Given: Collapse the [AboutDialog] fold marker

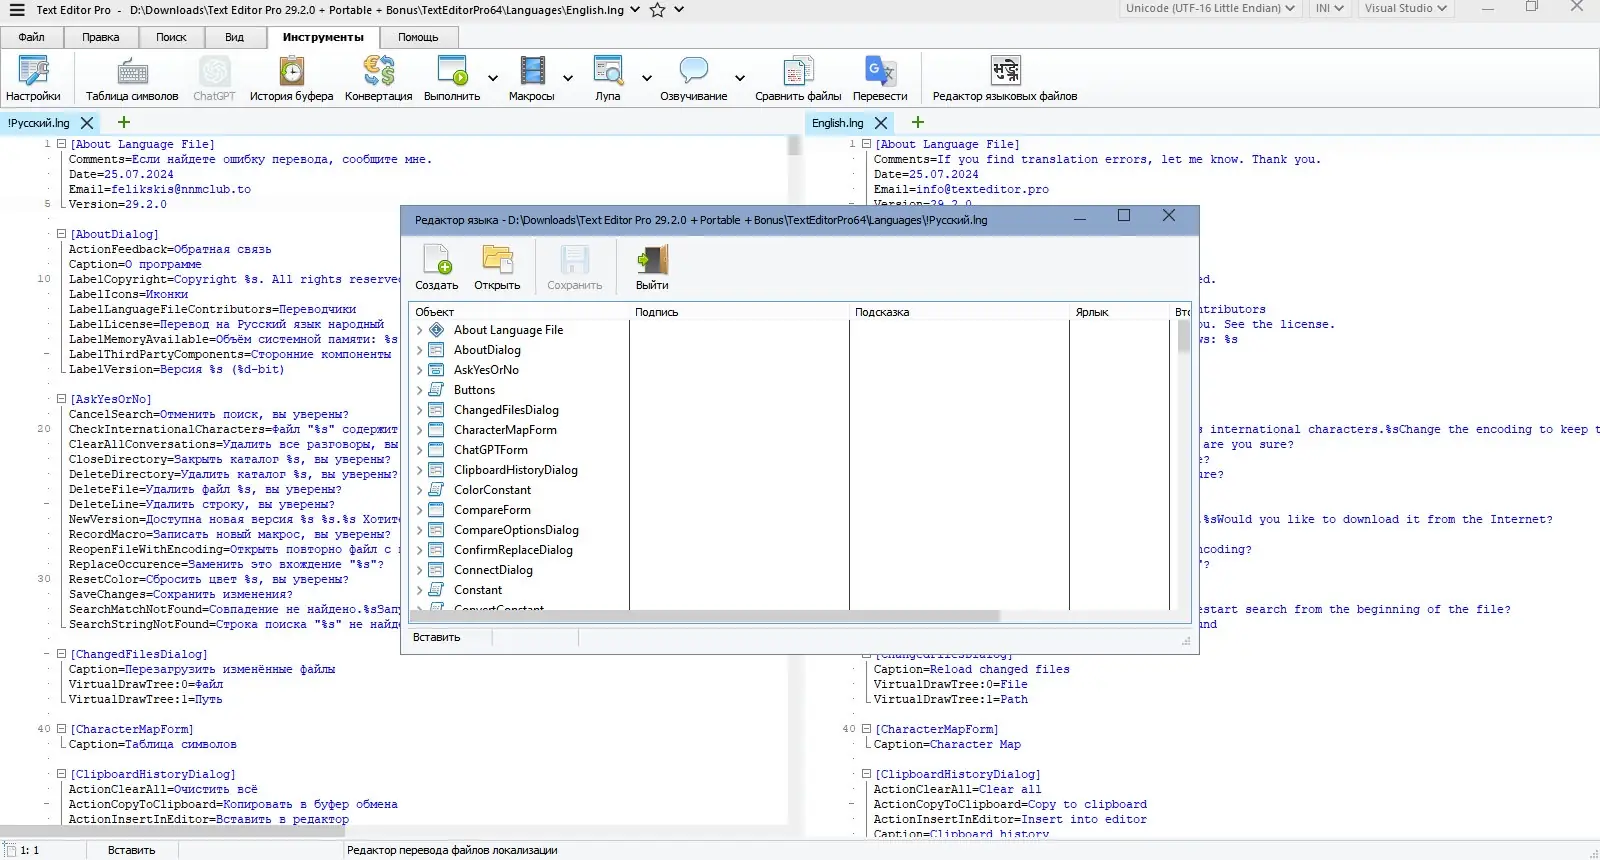Looking at the screenshot, I should pyautogui.click(x=61, y=234).
